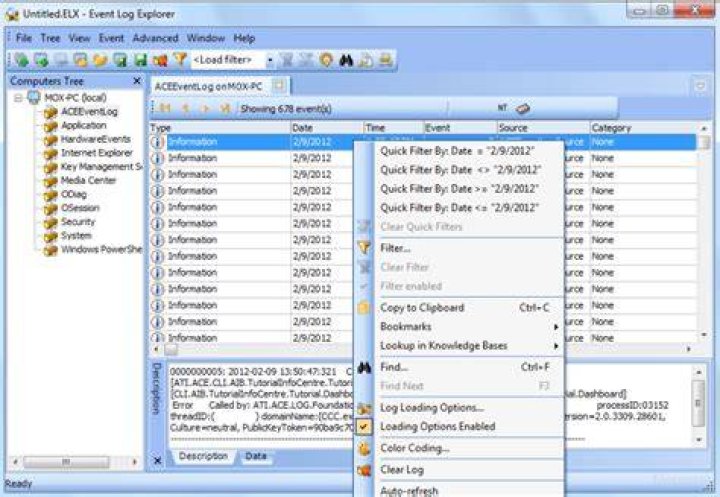
Task: Close the Computers Tree panel
Action: [137, 81]
